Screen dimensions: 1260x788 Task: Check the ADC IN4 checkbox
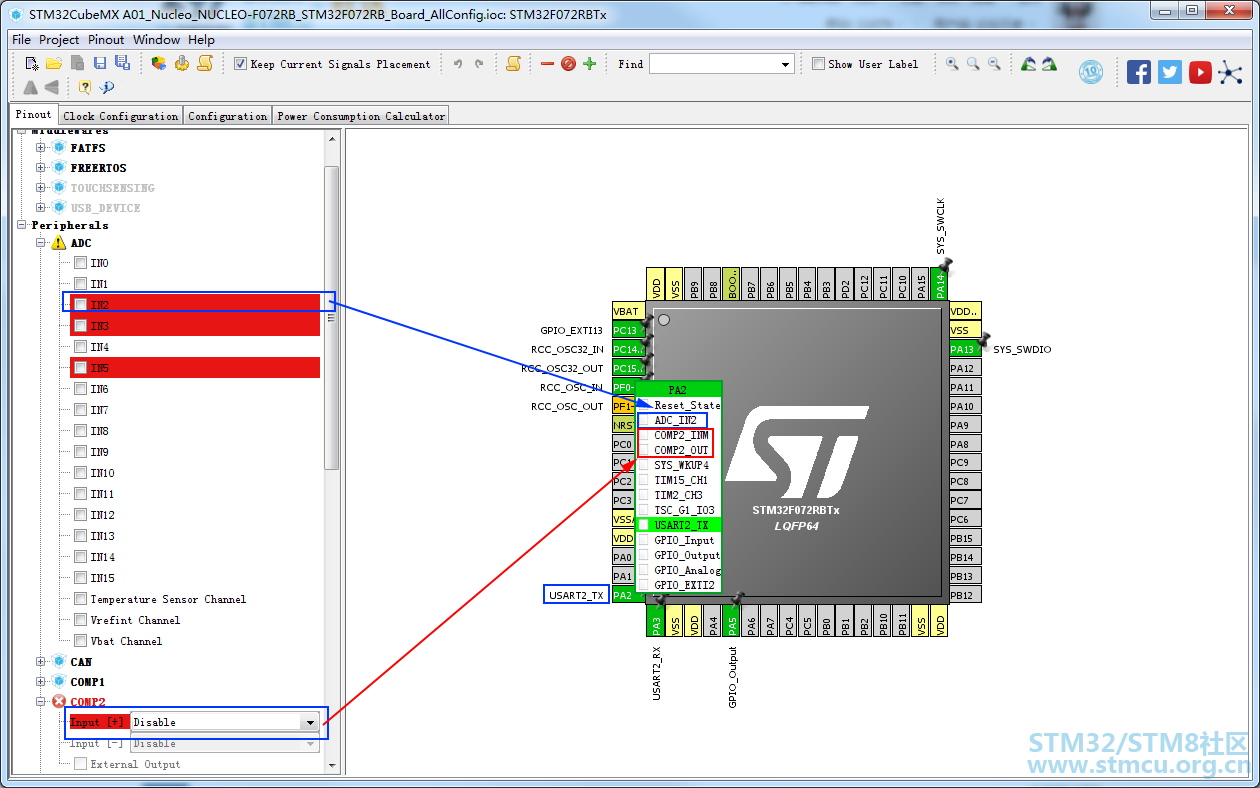[80, 347]
